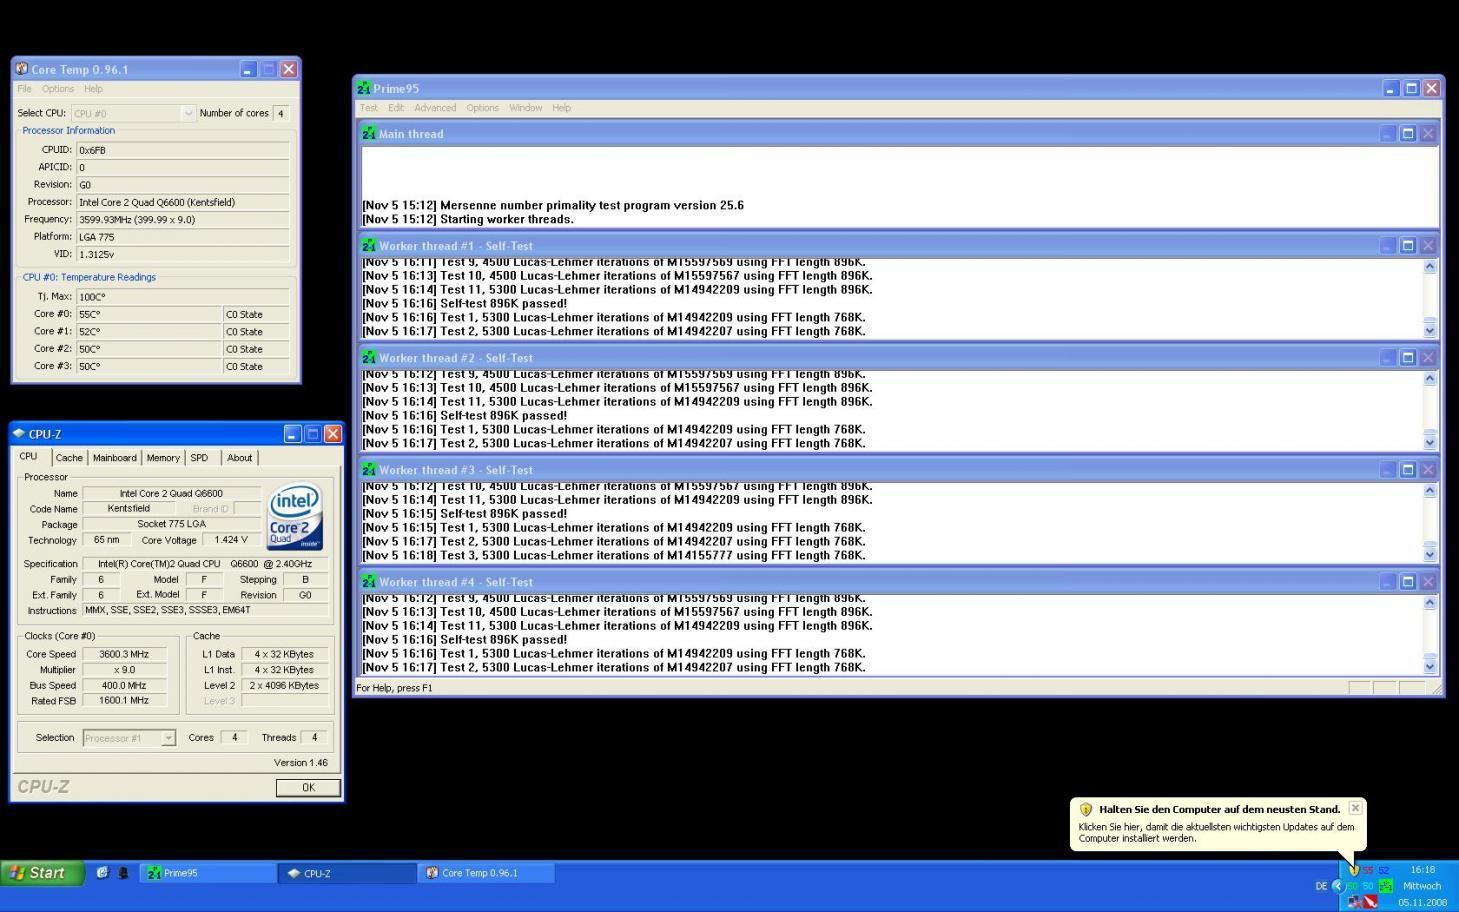Viewport: 1459px width, 912px height.
Task: Switch to Prime95 via taskbar button
Action: (x=208, y=873)
